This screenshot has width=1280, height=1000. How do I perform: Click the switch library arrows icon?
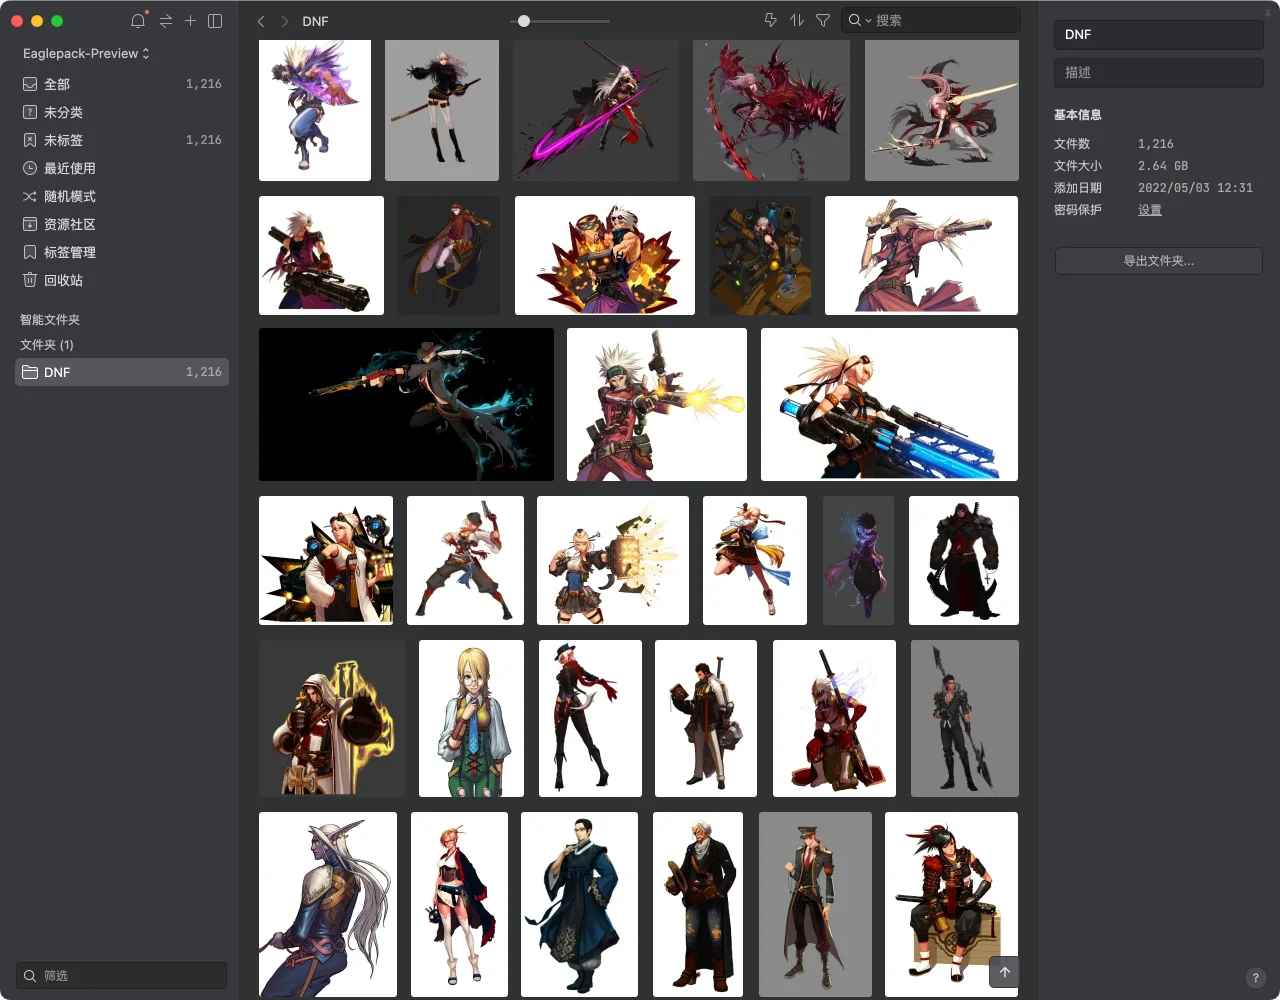(x=166, y=20)
